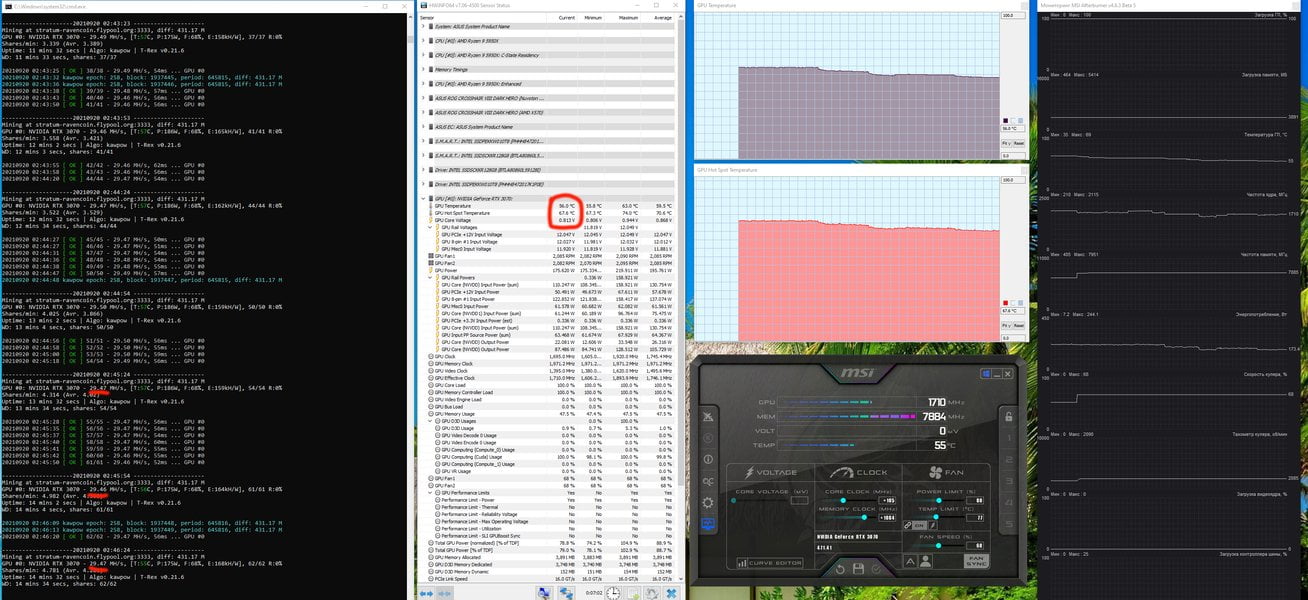Click Reset in GPU Temperature graph
Image resolution: width=1308 pixels, height=600 pixels.
point(1020,143)
